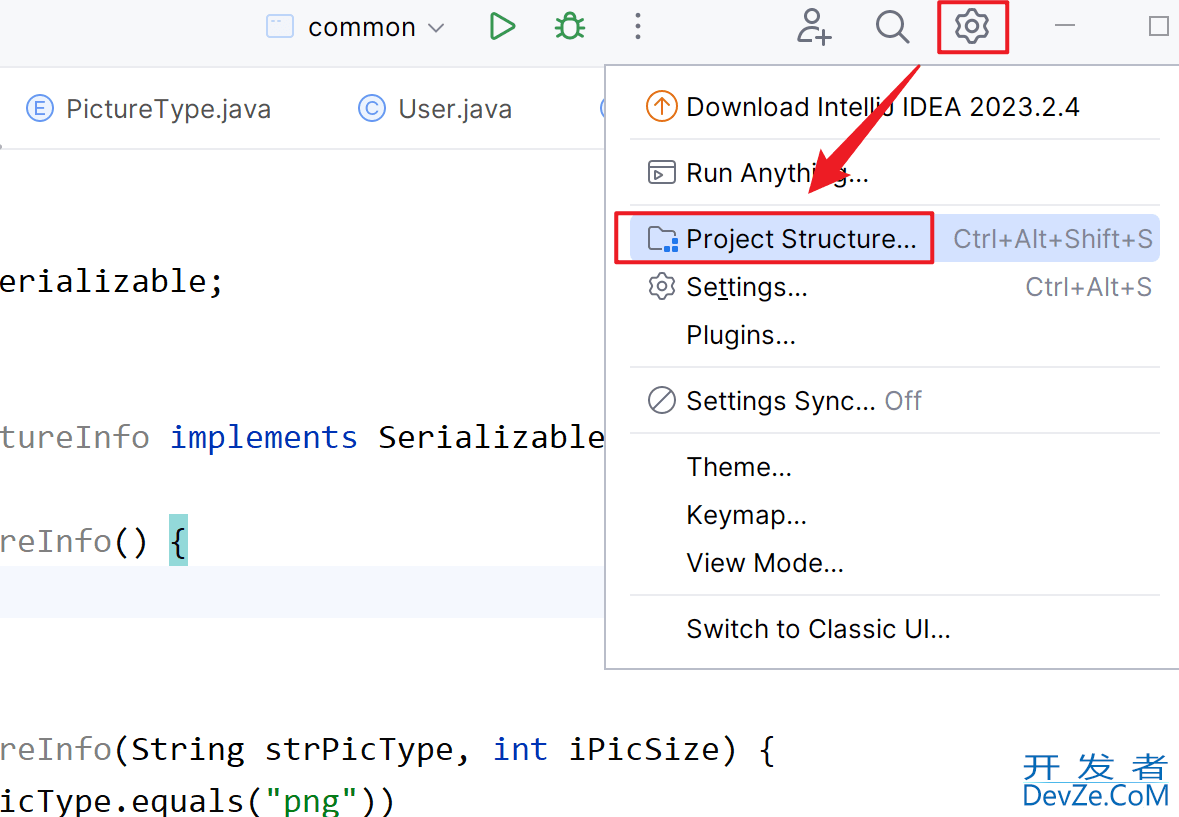Image resolution: width=1179 pixels, height=817 pixels.
Task: Open Search Everywhere magnifier
Action: pyautogui.click(x=893, y=26)
